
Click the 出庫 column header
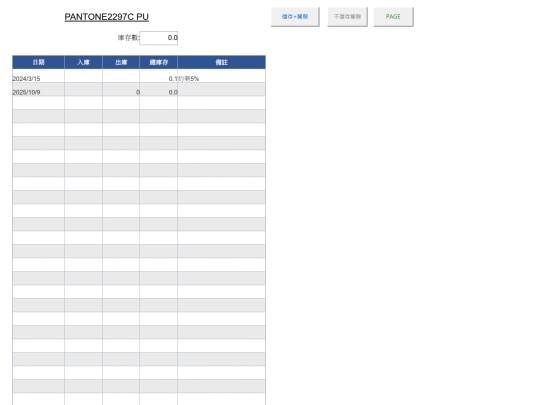[121, 62]
